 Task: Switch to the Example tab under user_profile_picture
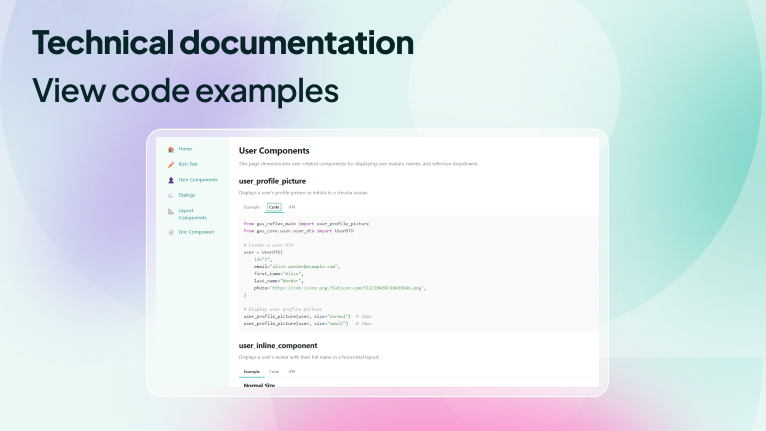click(x=251, y=207)
